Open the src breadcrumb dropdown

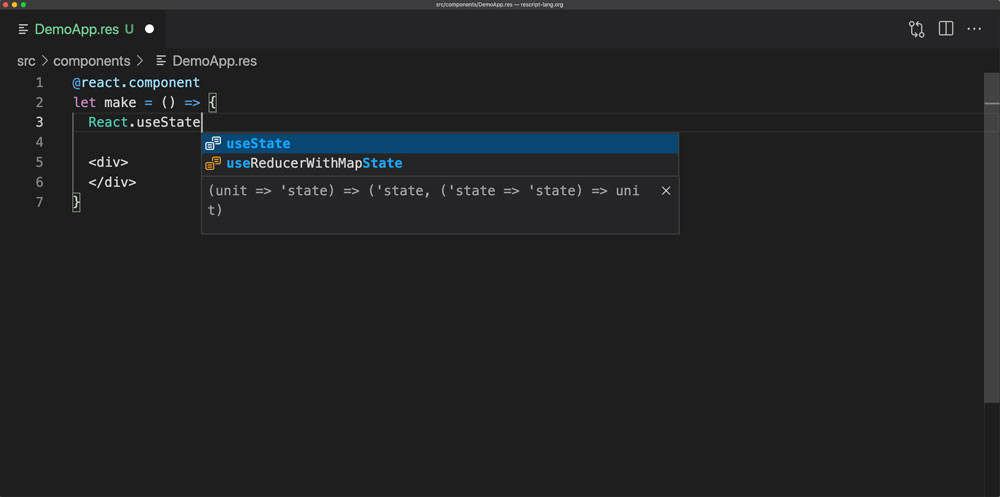26,61
